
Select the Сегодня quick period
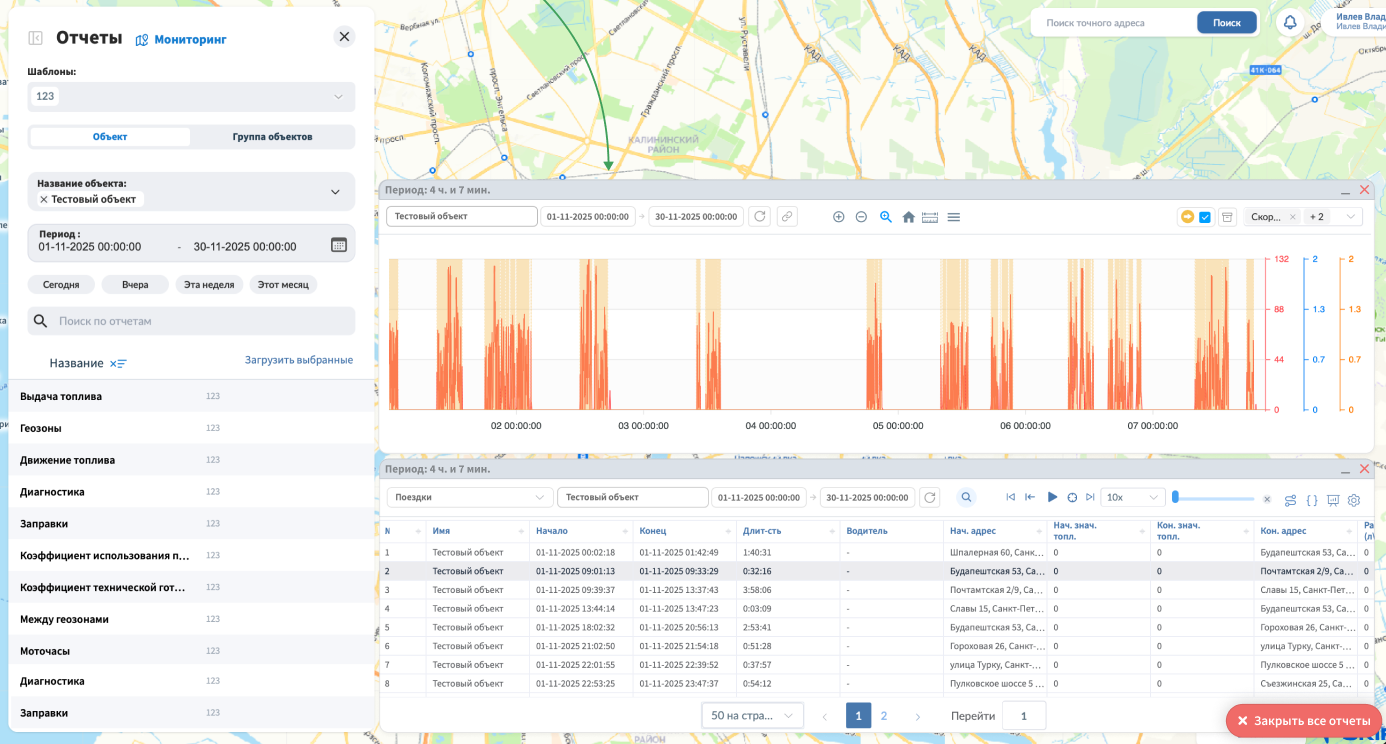(x=61, y=285)
